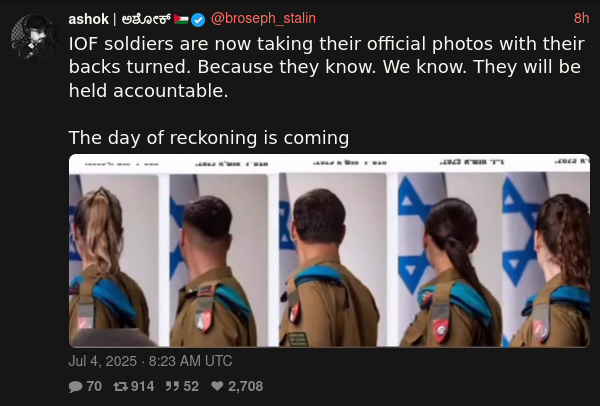Open the ashok display name link

(88, 19)
